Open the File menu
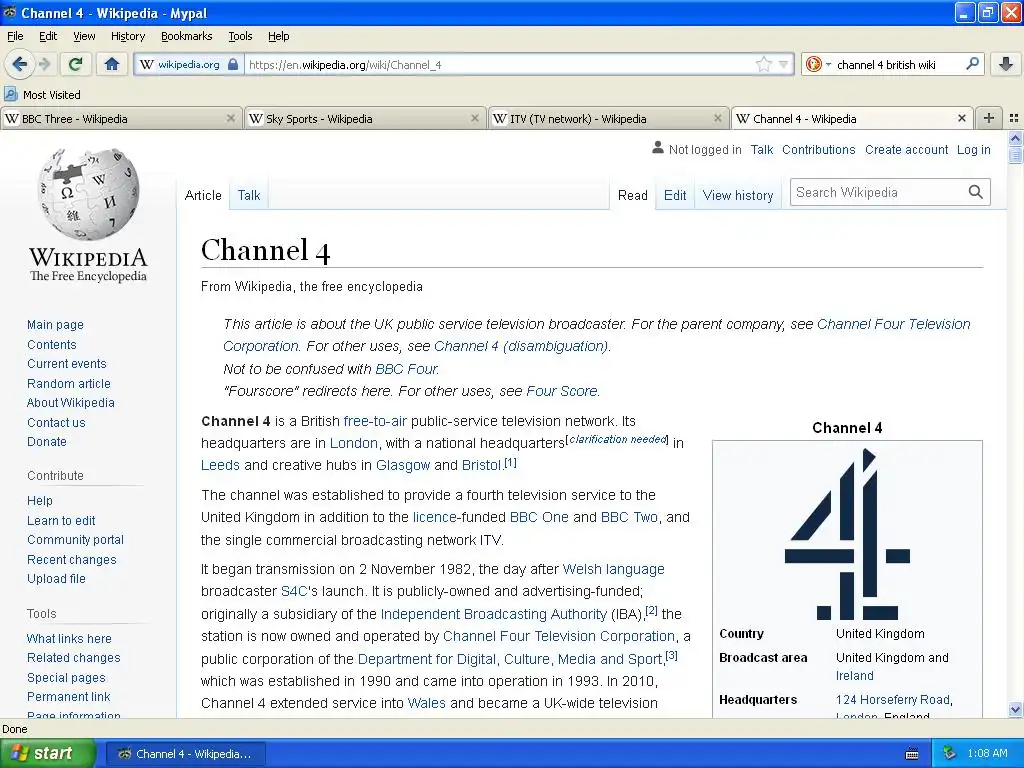The height and width of the screenshot is (768, 1024). click(x=15, y=36)
